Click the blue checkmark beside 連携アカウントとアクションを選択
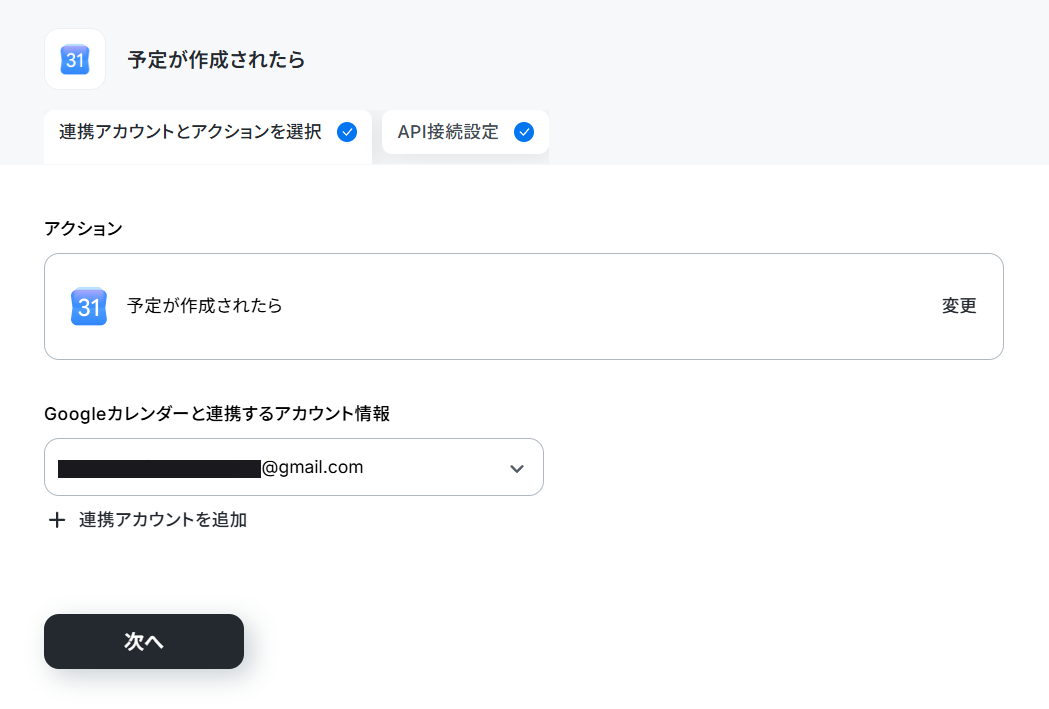1049x709 pixels. pos(347,132)
